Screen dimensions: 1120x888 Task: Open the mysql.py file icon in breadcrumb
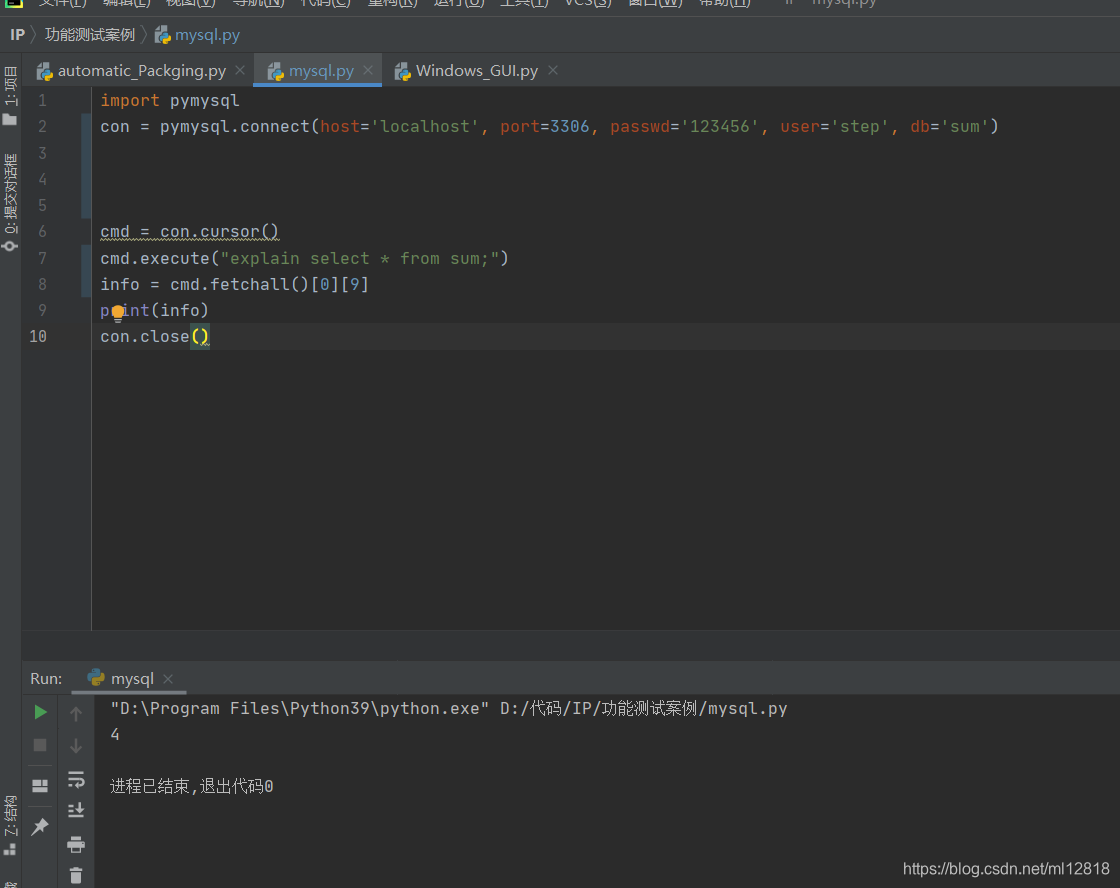point(160,34)
